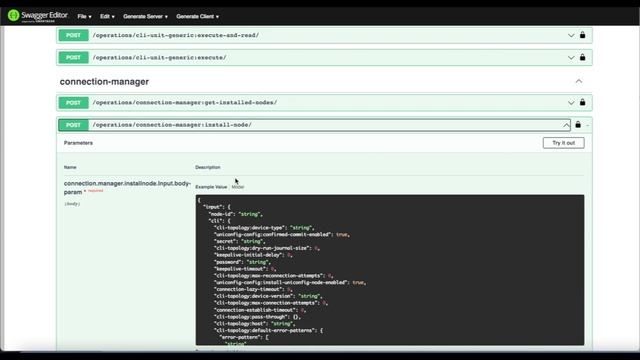
Task: Click the Description column header
Action: point(208,167)
